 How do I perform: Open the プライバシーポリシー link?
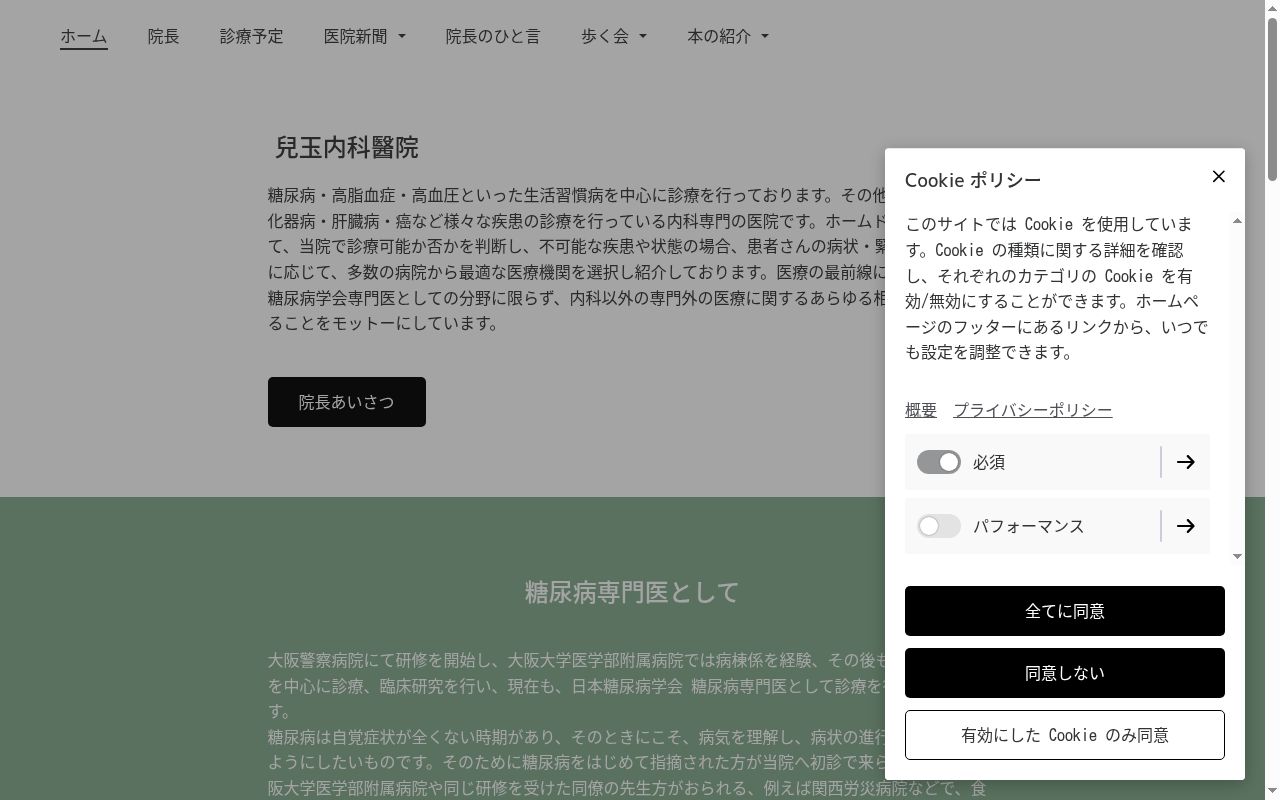click(x=1032, y=410)
